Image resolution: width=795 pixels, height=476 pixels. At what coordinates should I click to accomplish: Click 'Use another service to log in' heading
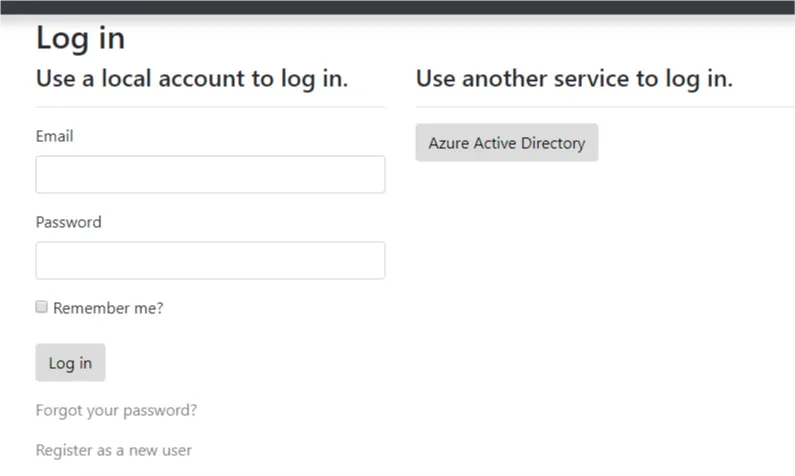click(x=574, y=78)
